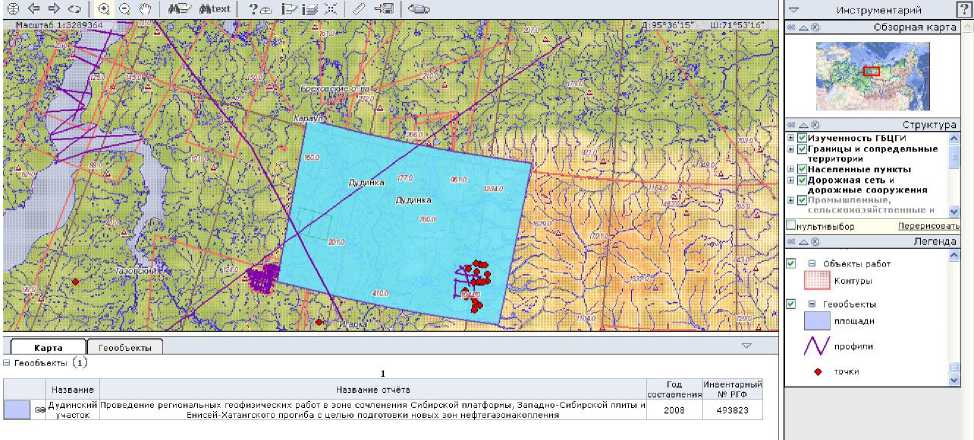Uncheck Геообъекты in legend
The image size is (974, 440).
[791, 304]
